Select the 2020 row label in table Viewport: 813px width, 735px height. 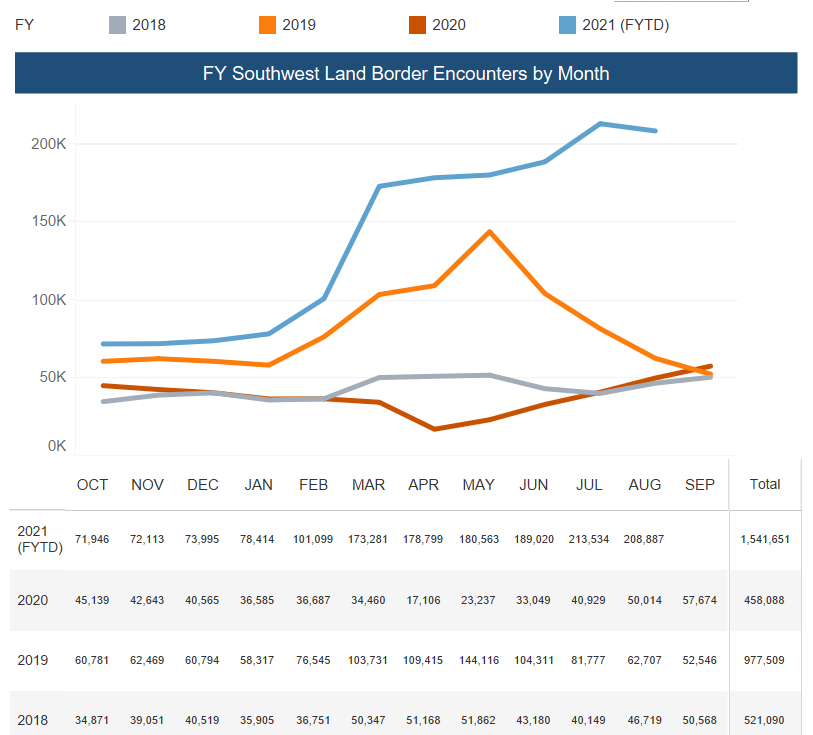(34, 601)
